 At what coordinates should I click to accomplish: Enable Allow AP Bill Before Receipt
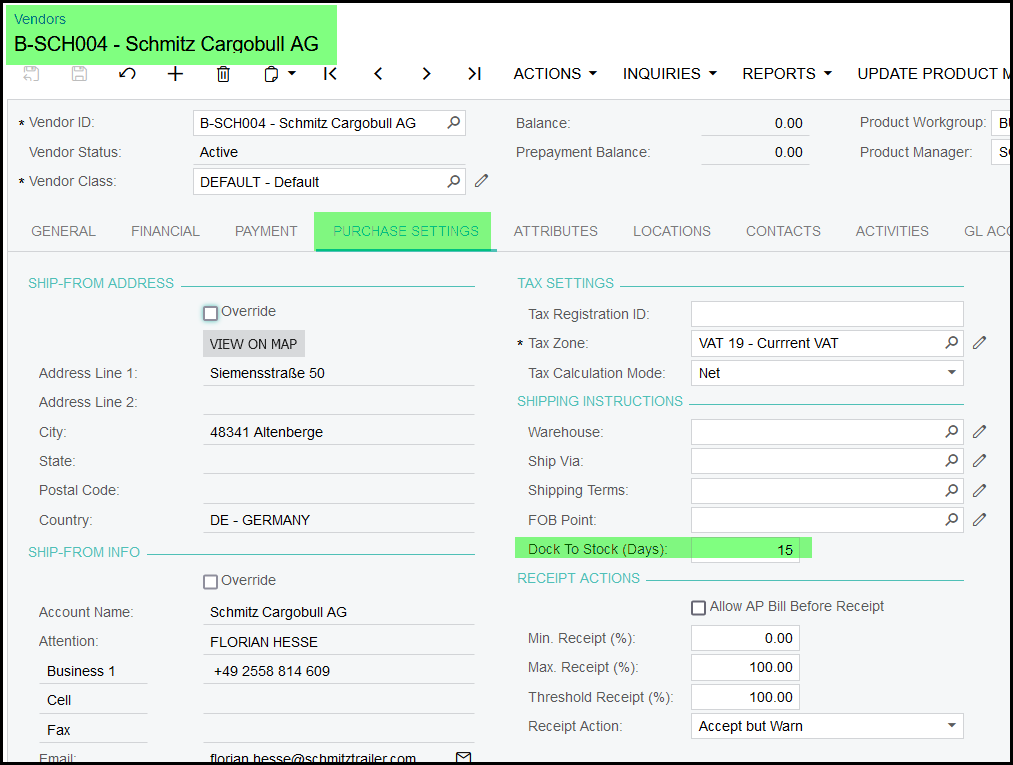(x=699, y=608)
